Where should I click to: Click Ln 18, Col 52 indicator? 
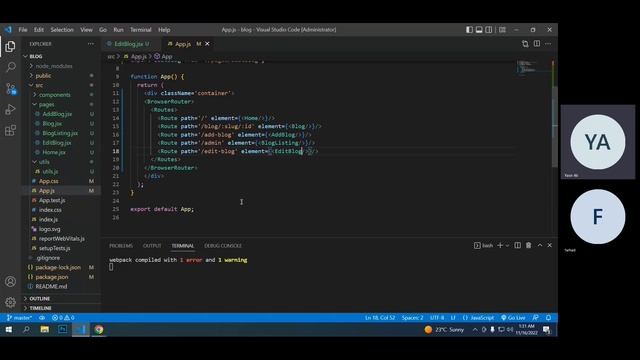pyautogui.click(x=380, y=318)
